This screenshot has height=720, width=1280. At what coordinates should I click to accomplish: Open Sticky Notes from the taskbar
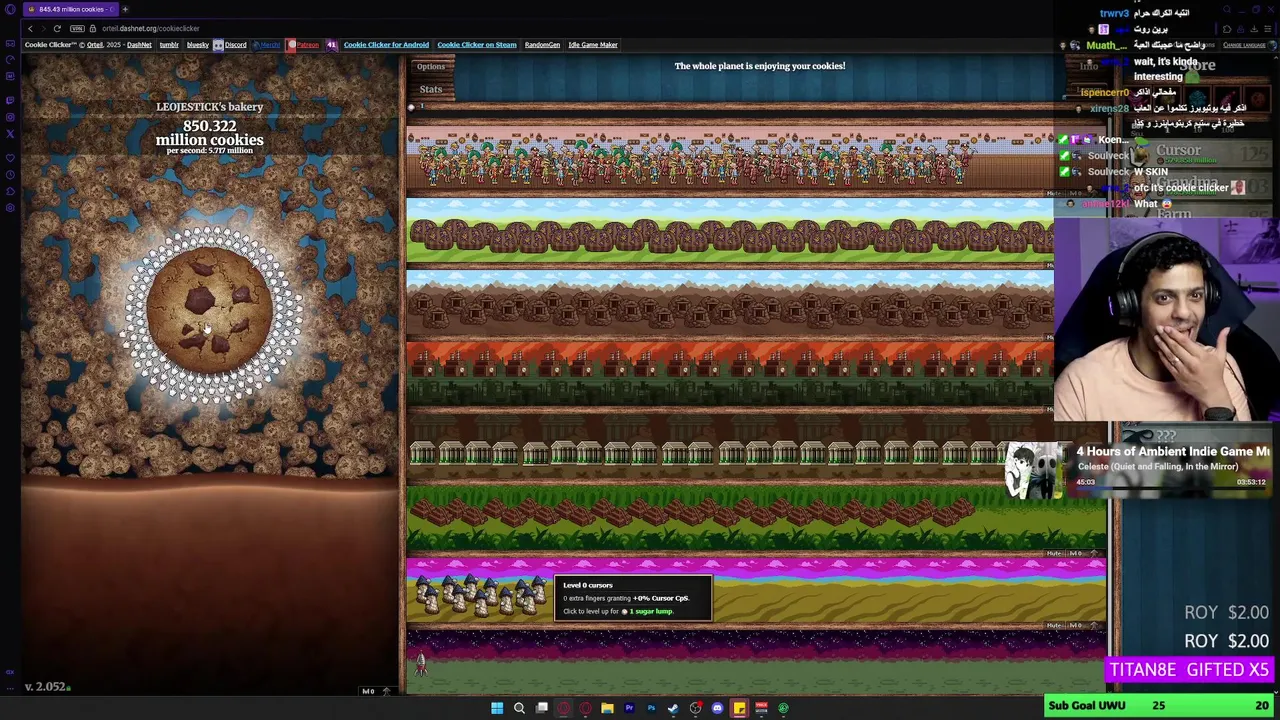pyautogui.click(x=739, y=708)
